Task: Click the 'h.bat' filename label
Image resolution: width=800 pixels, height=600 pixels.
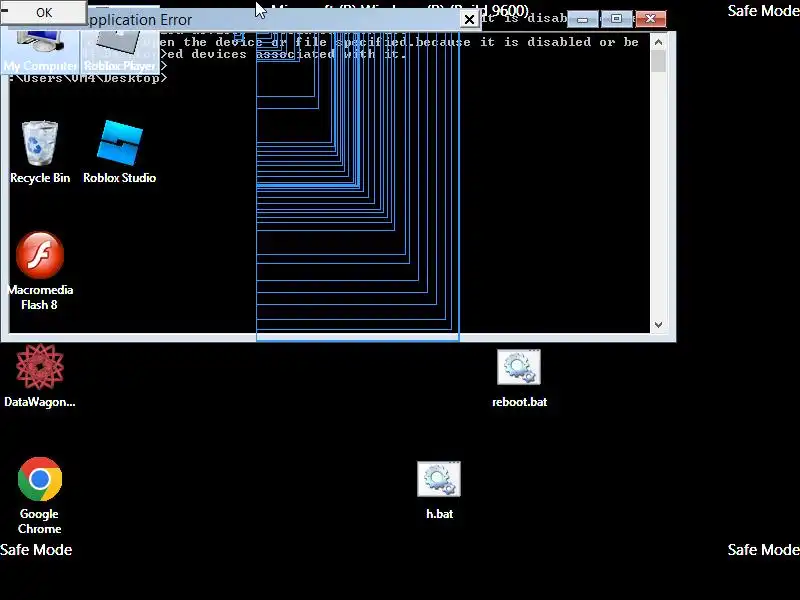Action: pos(439,514)
